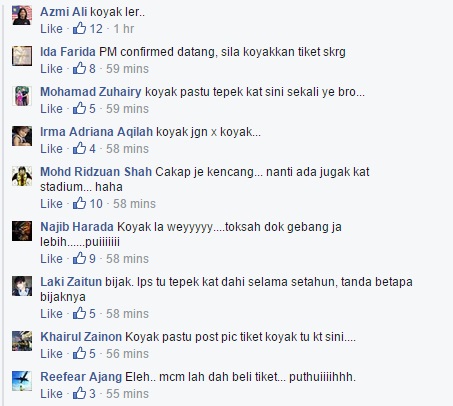Like Ida Farida's comment
Image resolution: width=453 pixels, height=406 pixels.
click(51, 69)
